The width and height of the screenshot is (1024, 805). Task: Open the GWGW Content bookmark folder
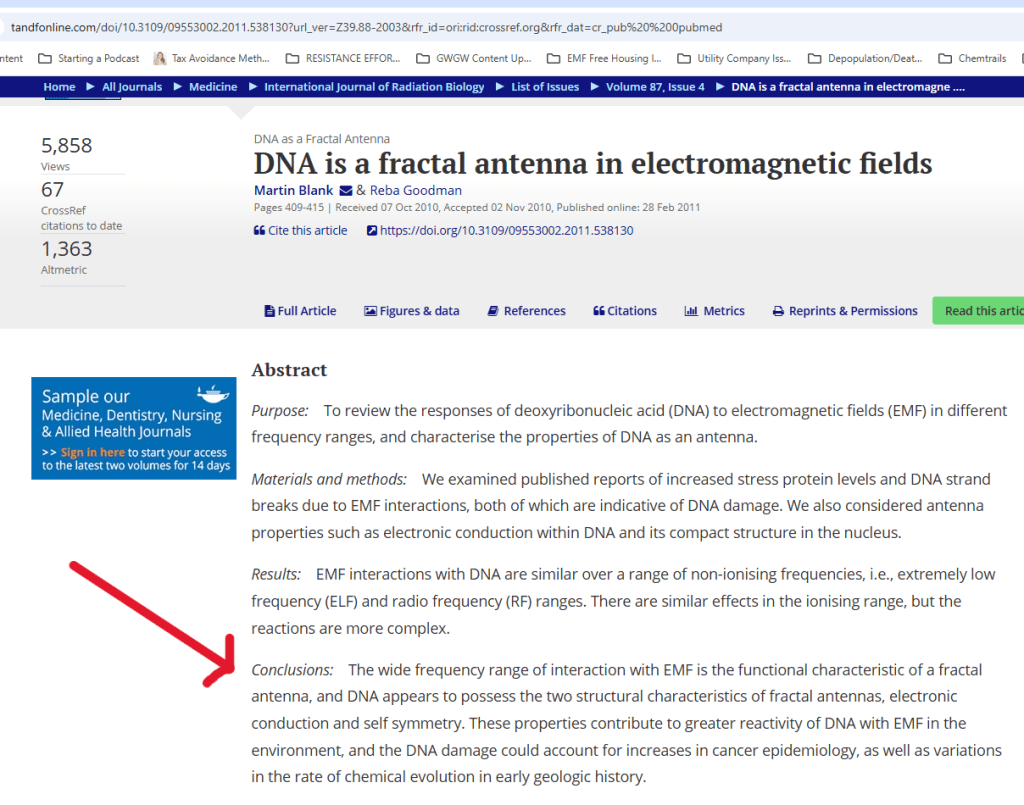pyautogui.click(x=473, y=58)
